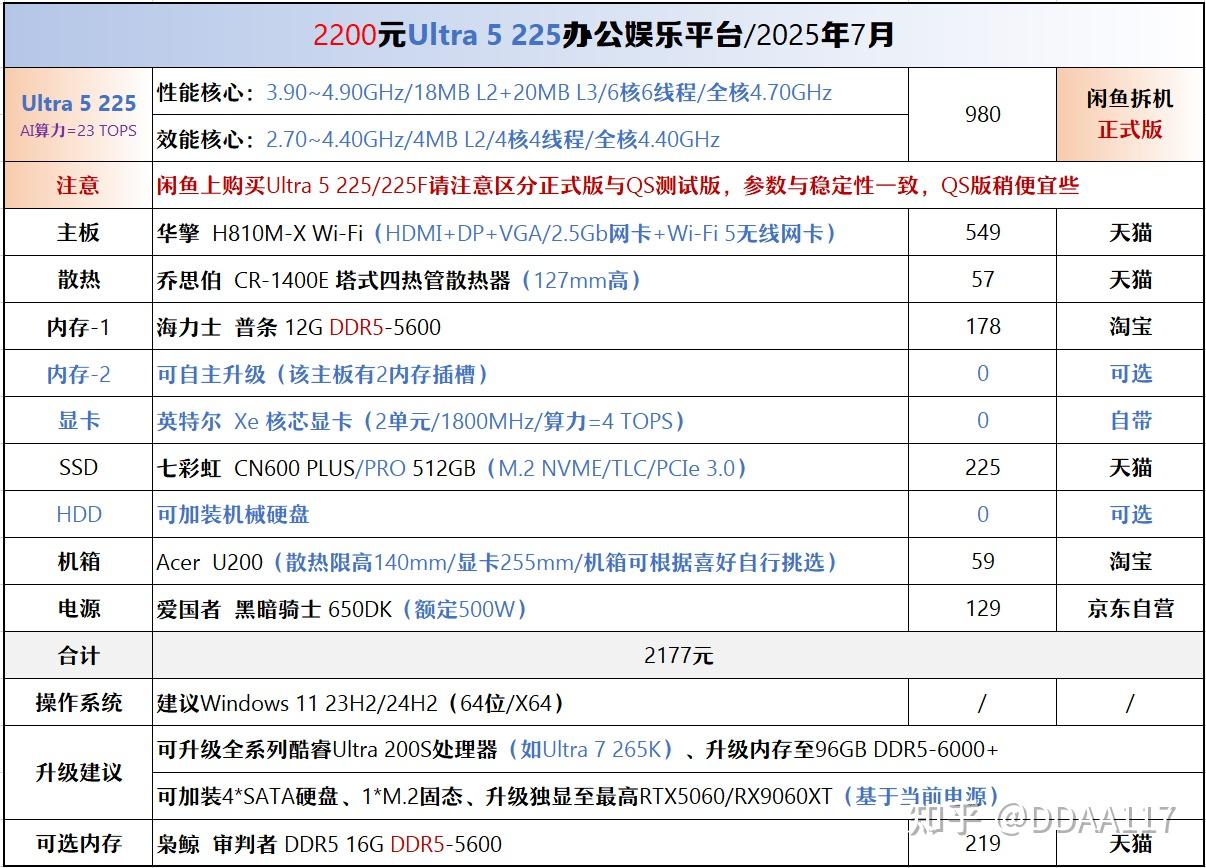Screen dimensions: 1206x868
Task: Select the '闲鱼拆机 正式版' source cell
Action: pos(1130,114)
